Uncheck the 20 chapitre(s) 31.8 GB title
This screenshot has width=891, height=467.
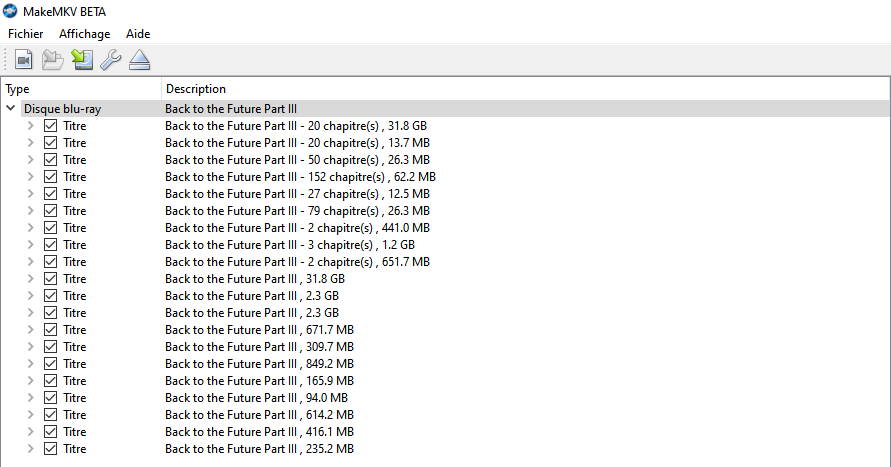(x=51, y=126)
